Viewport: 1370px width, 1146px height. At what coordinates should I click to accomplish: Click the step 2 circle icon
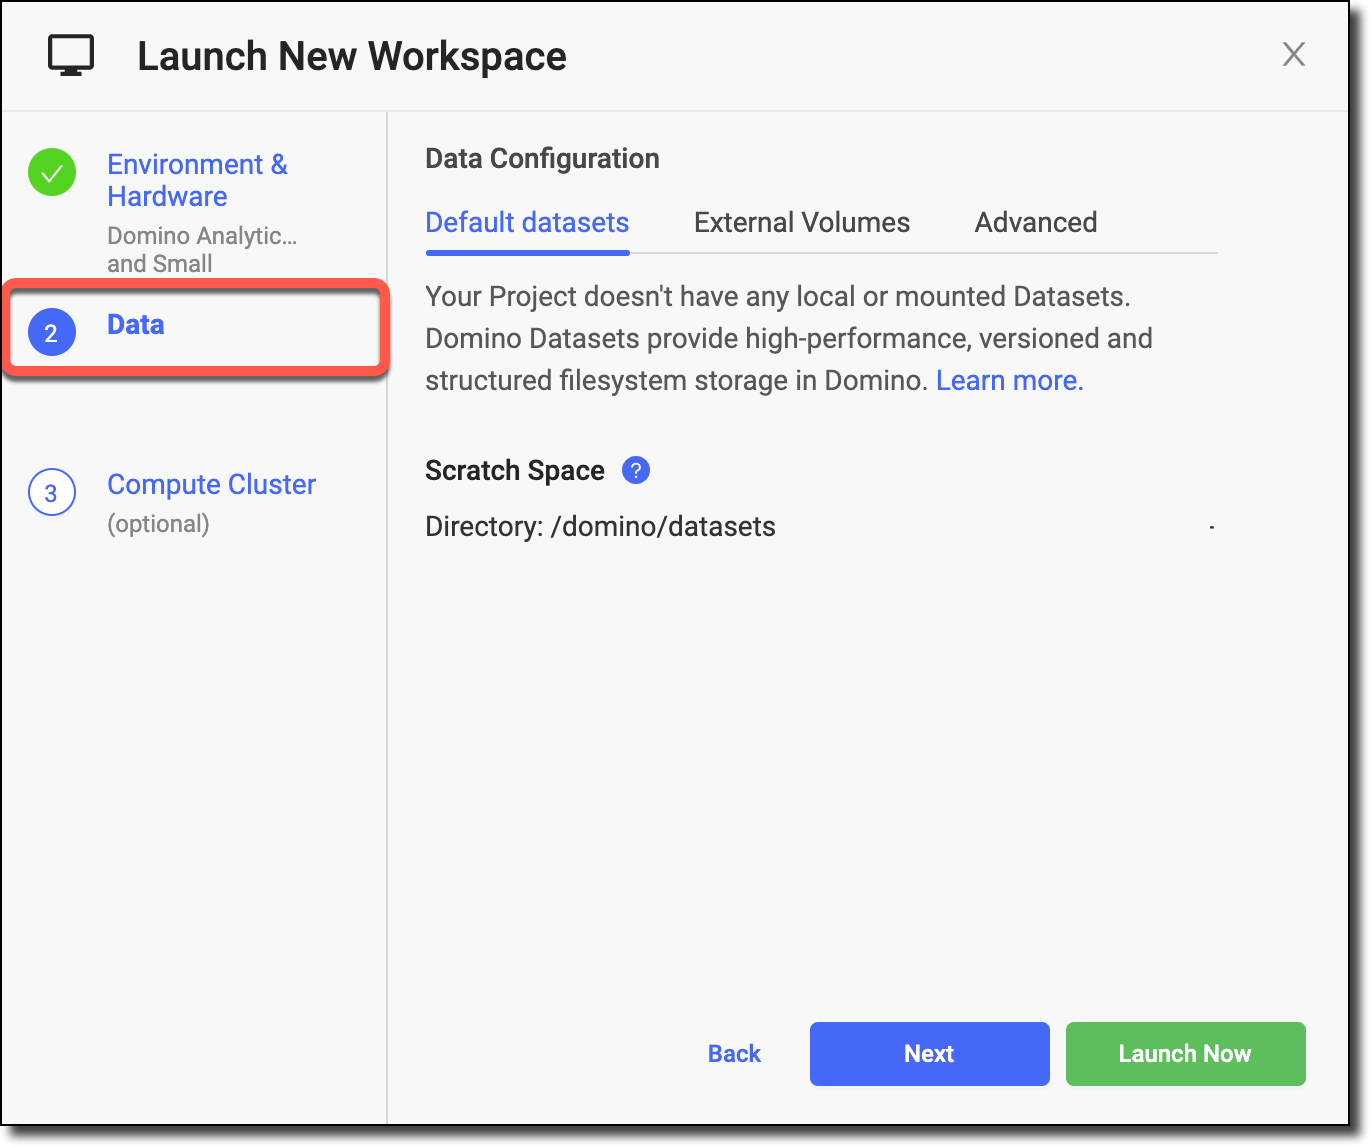(x=52, y=332)
